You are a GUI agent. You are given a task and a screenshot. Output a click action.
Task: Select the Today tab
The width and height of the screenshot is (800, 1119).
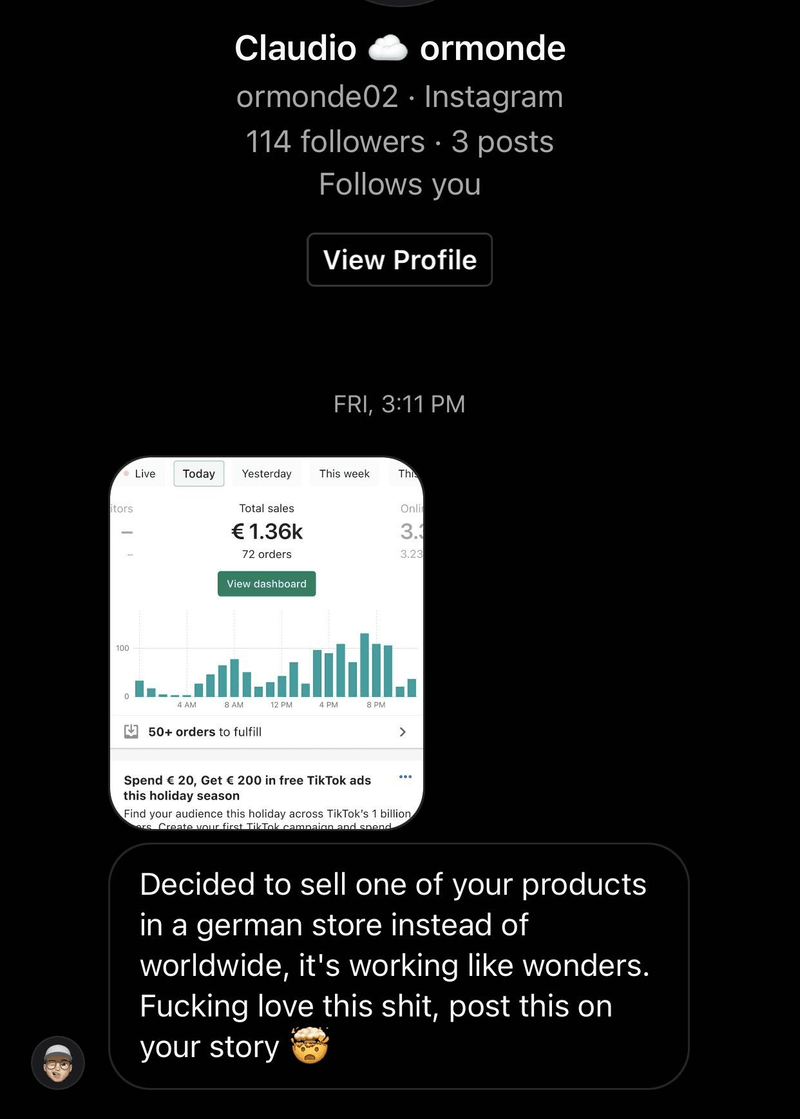tap(198, 473)
